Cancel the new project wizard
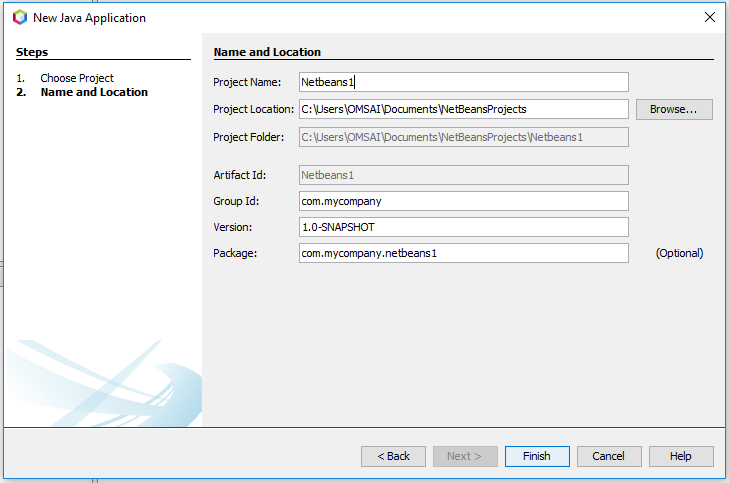729x483 pixels. tap(608, 456)
